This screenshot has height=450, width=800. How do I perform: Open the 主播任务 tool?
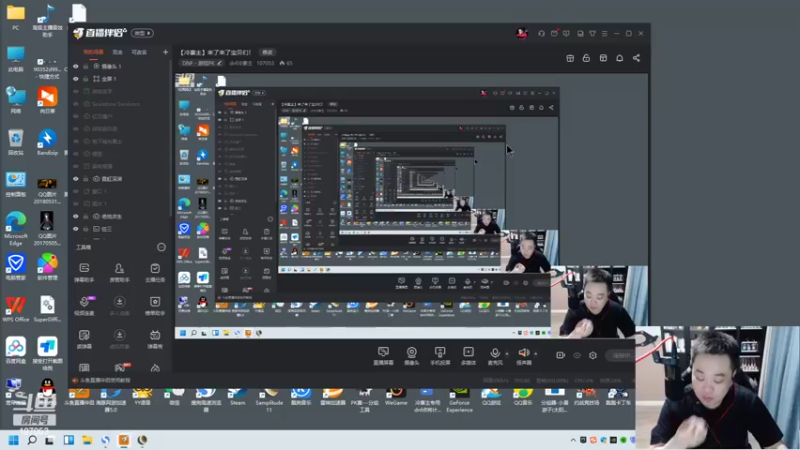155,272
